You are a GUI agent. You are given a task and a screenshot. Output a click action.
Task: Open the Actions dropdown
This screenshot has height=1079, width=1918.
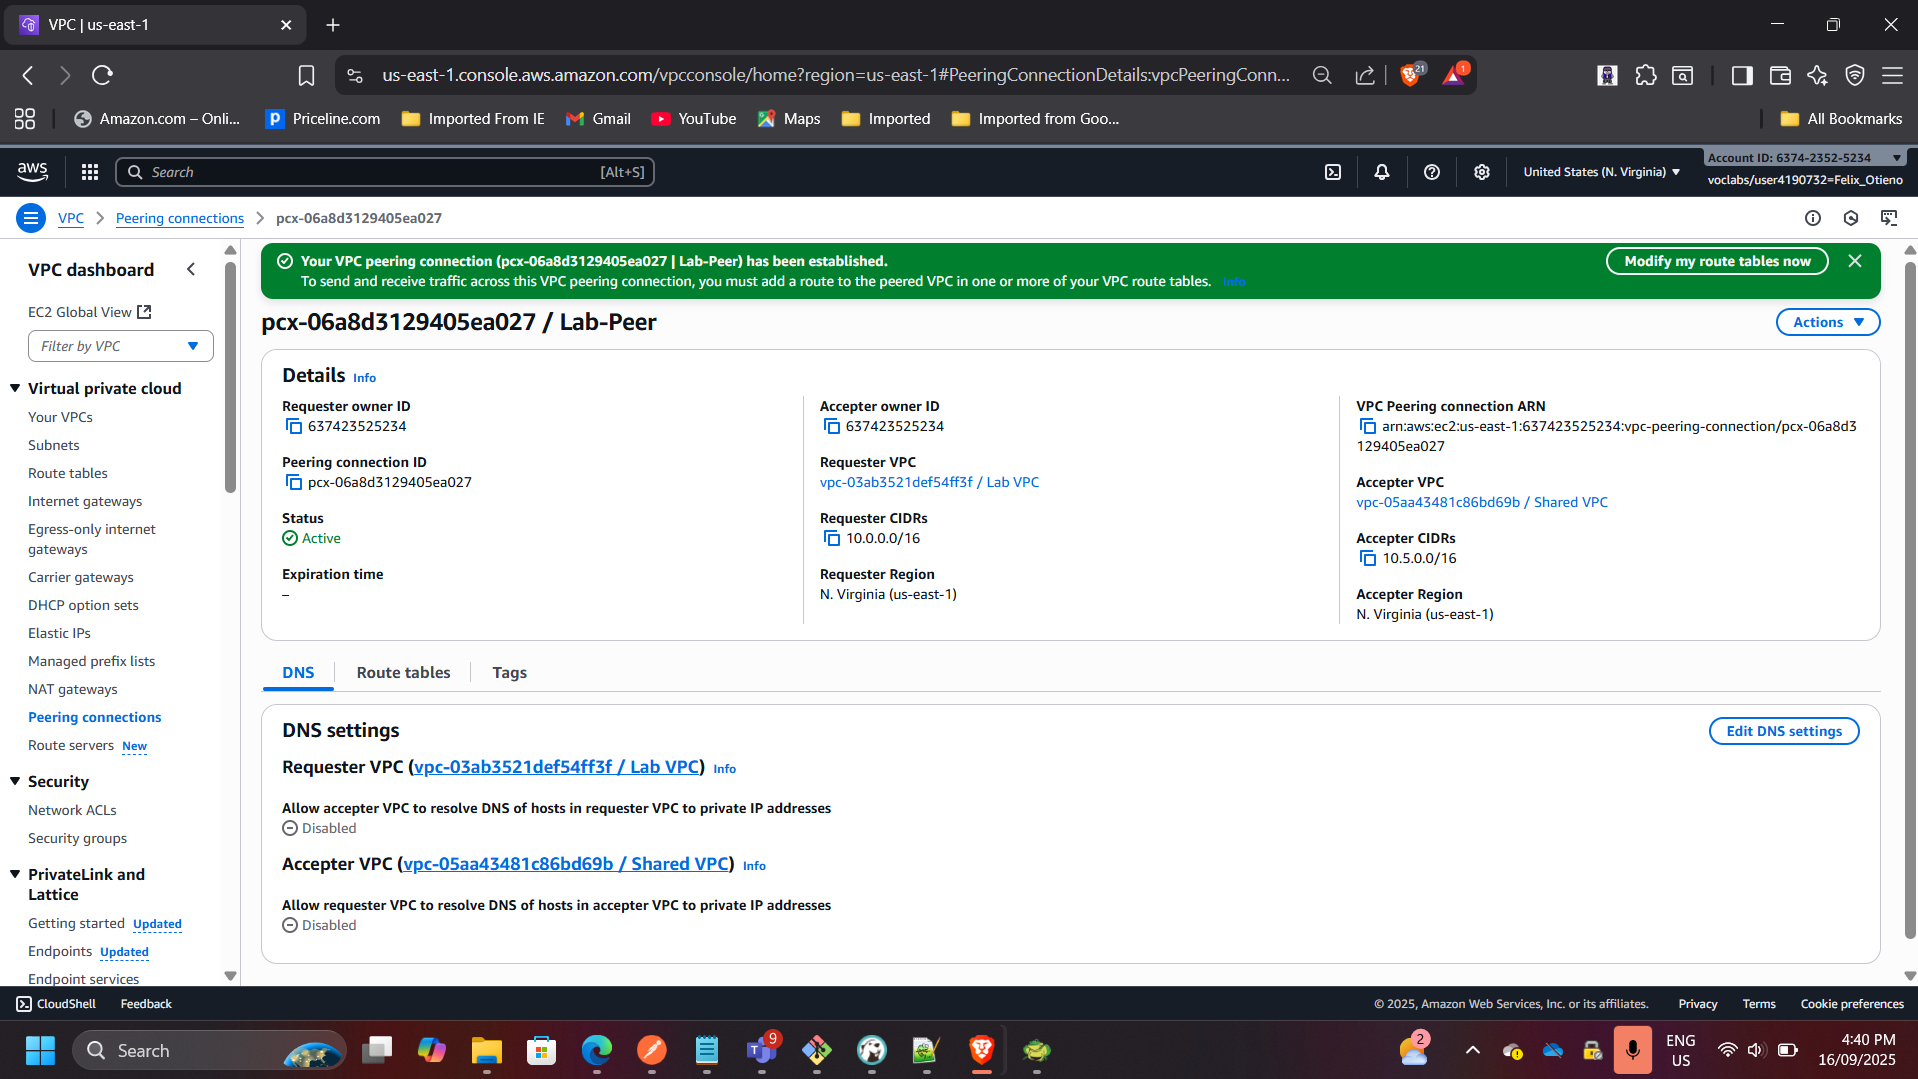pos(1827,322)
